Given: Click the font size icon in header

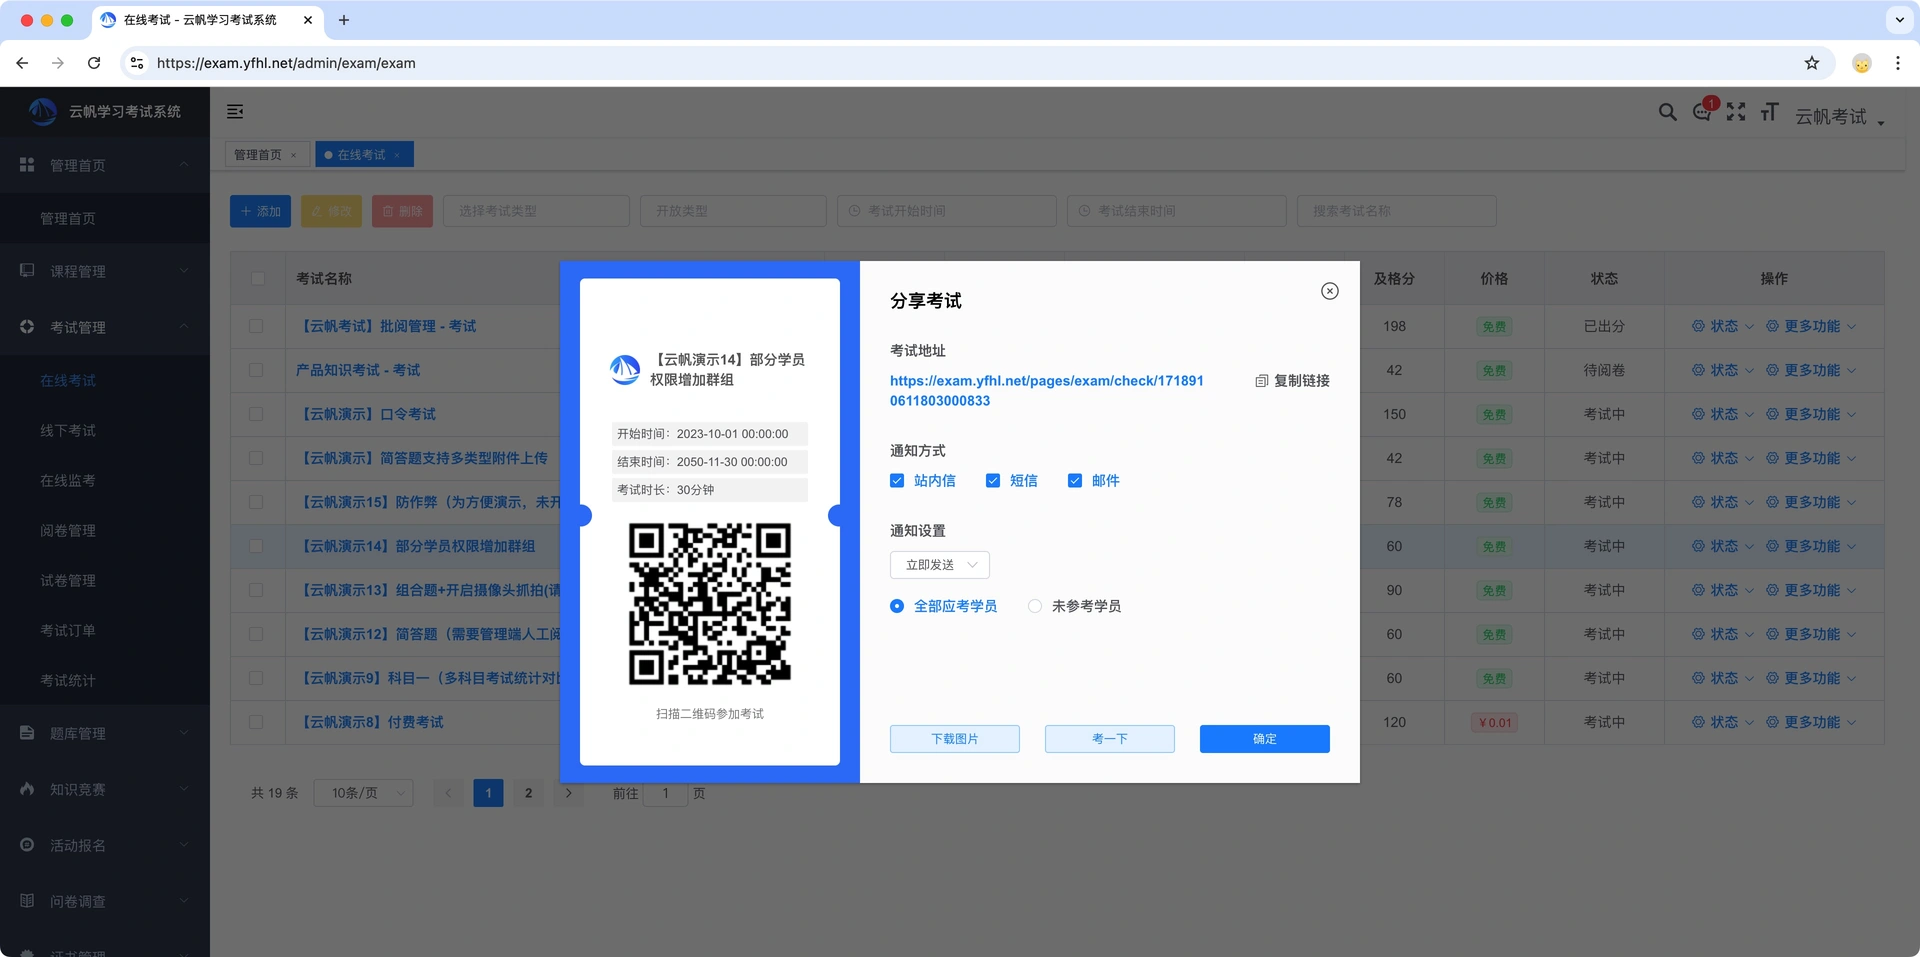Looking at the screenshot, I should [x=1769, y=112].
